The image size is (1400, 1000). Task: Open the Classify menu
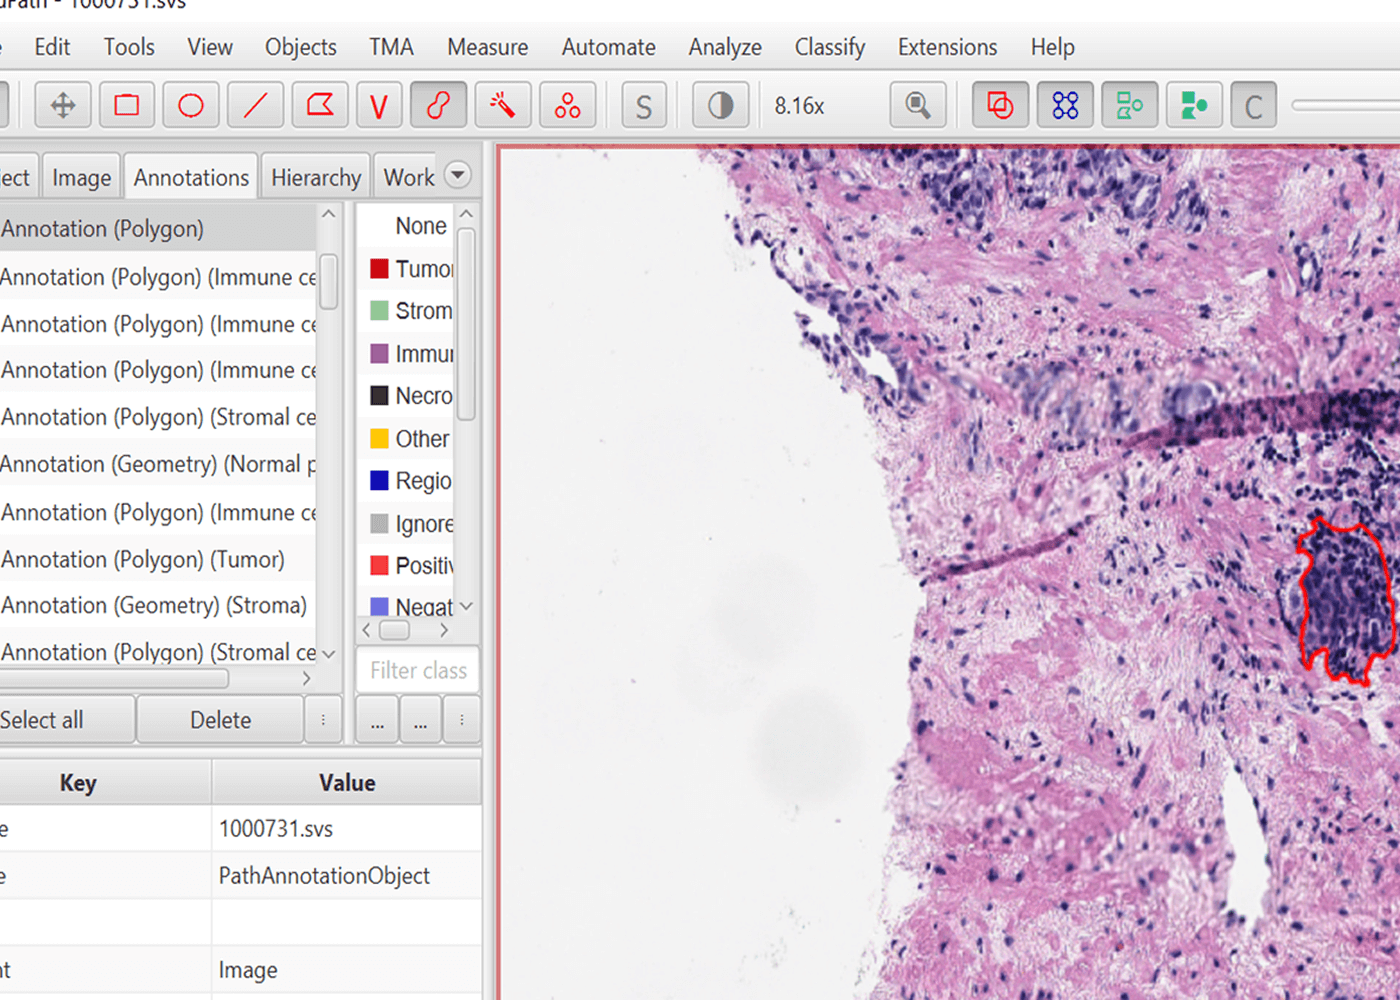[x=829, y=46]
